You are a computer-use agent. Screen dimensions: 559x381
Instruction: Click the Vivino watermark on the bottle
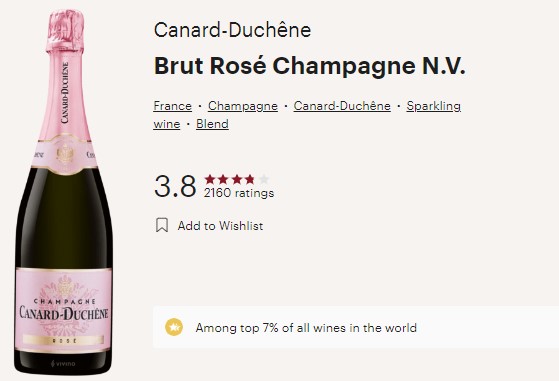point(63,364)
